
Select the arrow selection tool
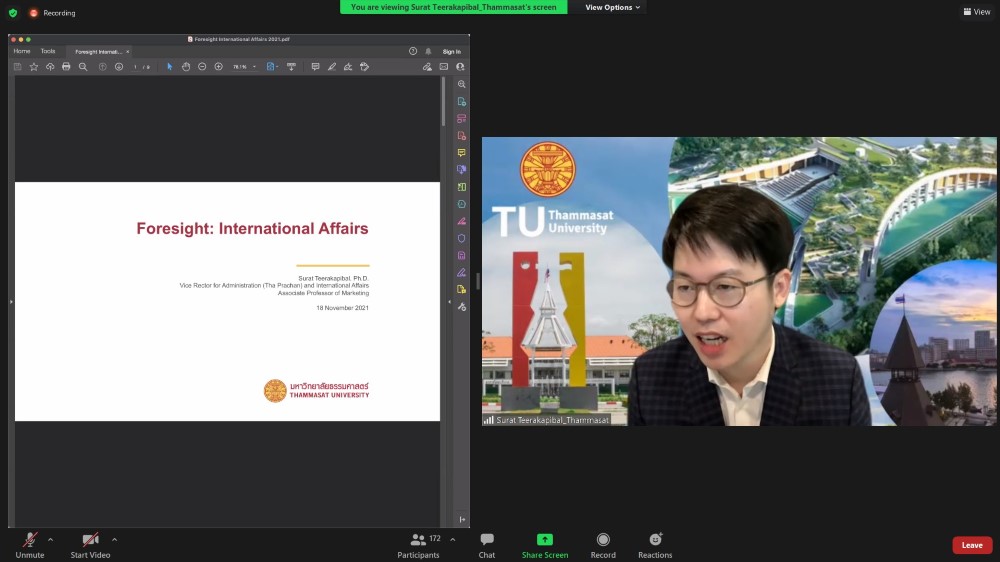point(169,67)
